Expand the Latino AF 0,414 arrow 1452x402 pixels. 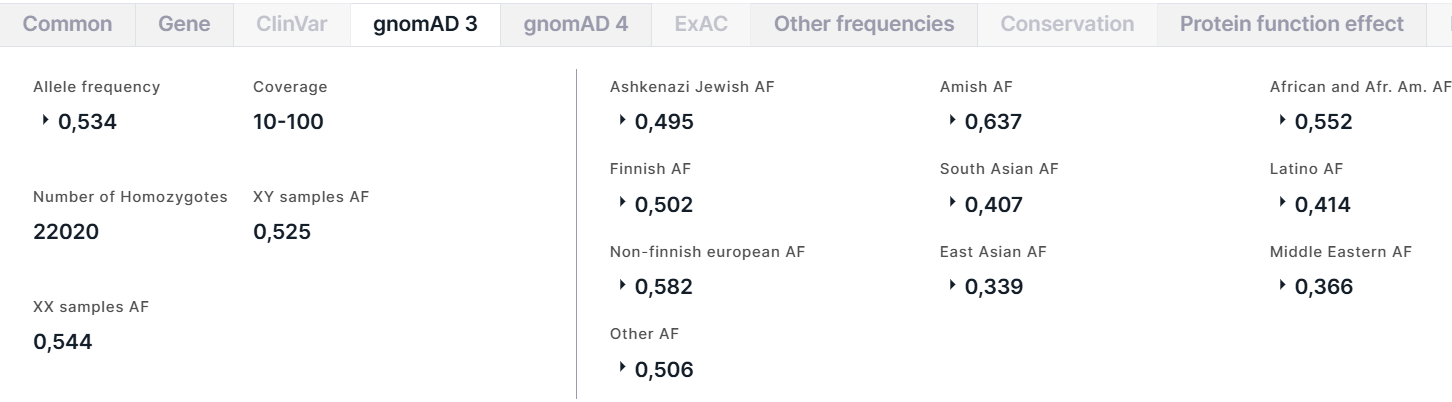(1282, 204)
